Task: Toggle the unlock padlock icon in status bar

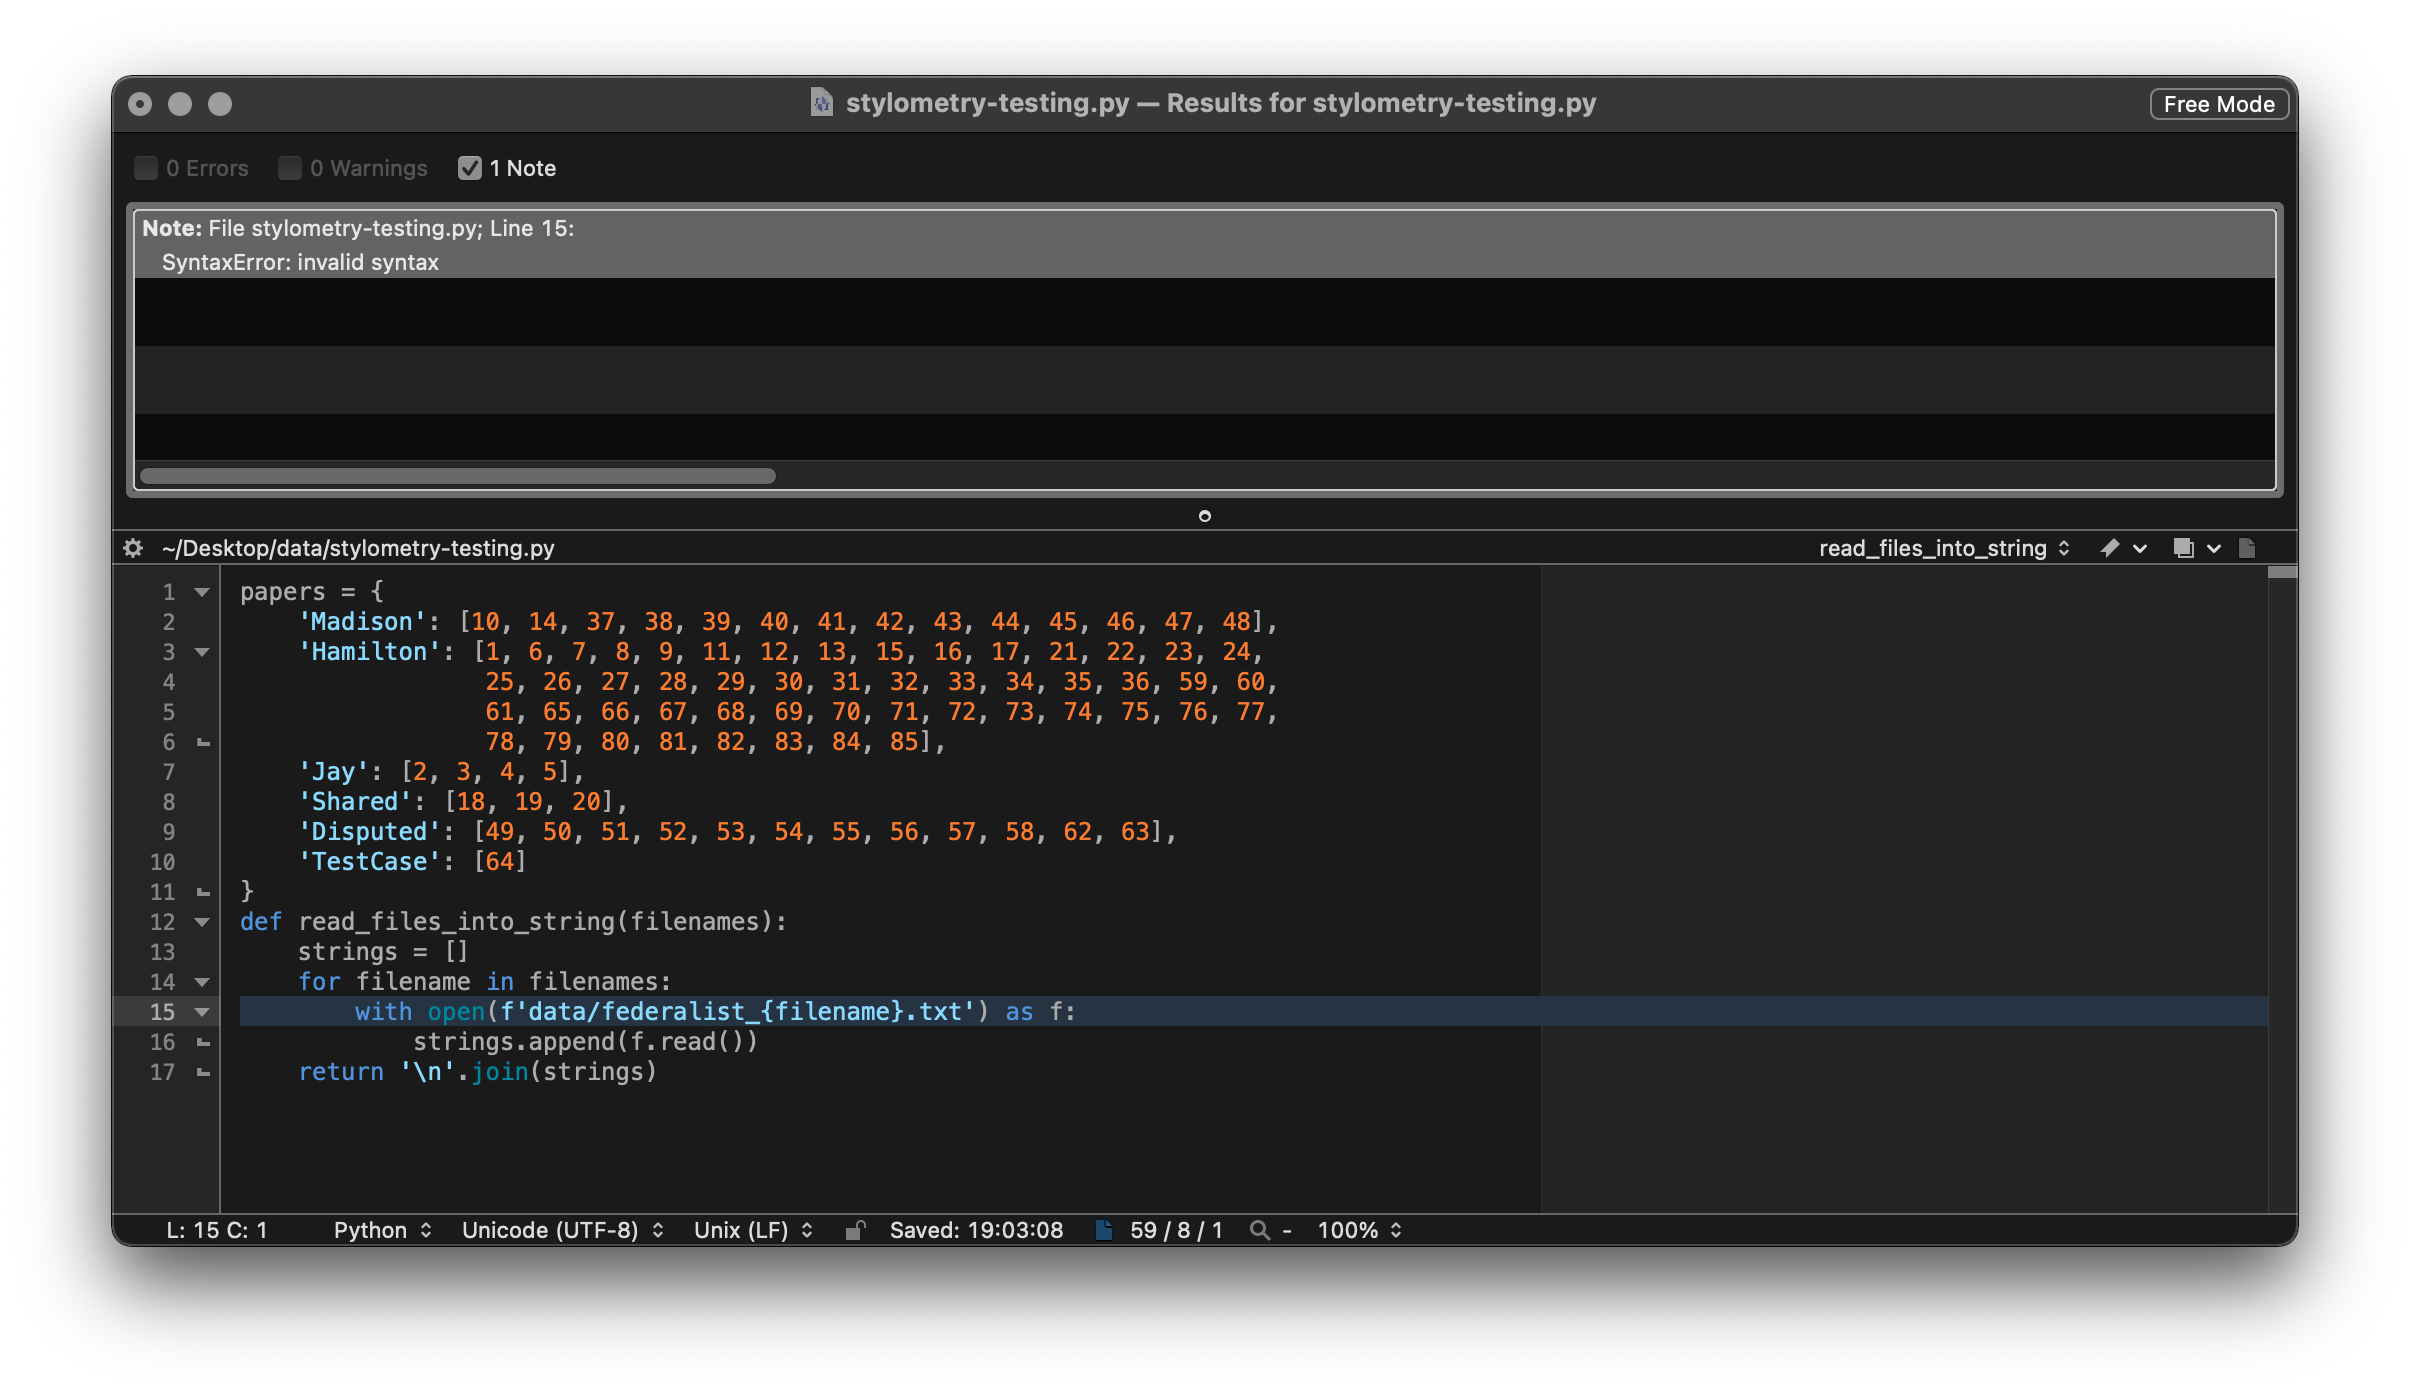Action: [x=855, y=1230]
